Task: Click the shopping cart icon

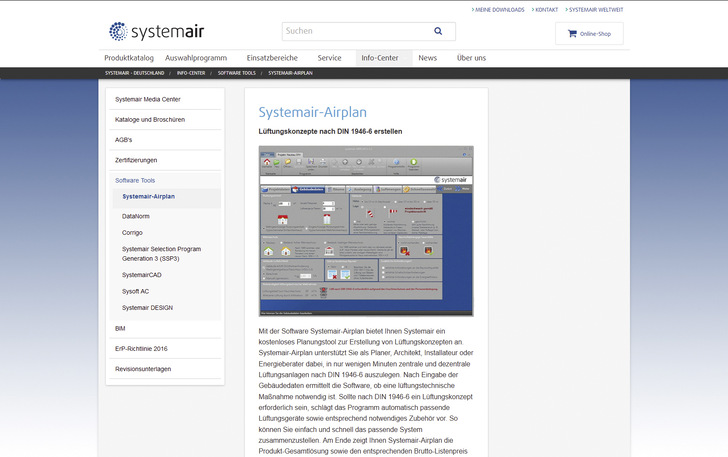Action: click(x=572, y=33)
